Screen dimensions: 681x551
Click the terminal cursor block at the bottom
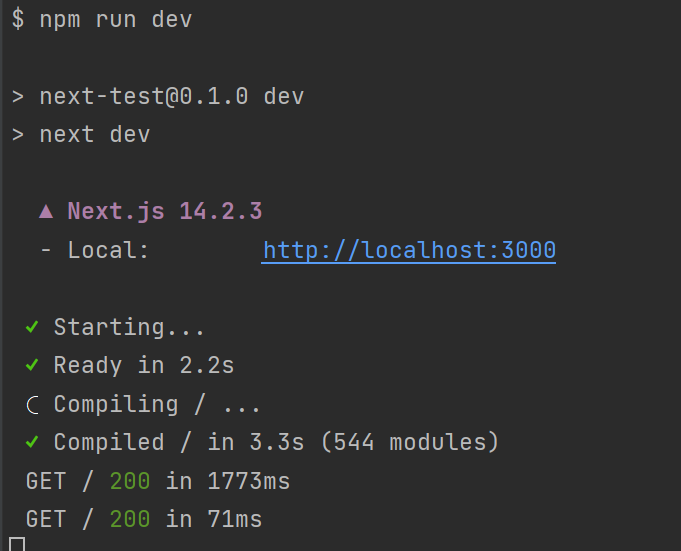tap(17, 544)
